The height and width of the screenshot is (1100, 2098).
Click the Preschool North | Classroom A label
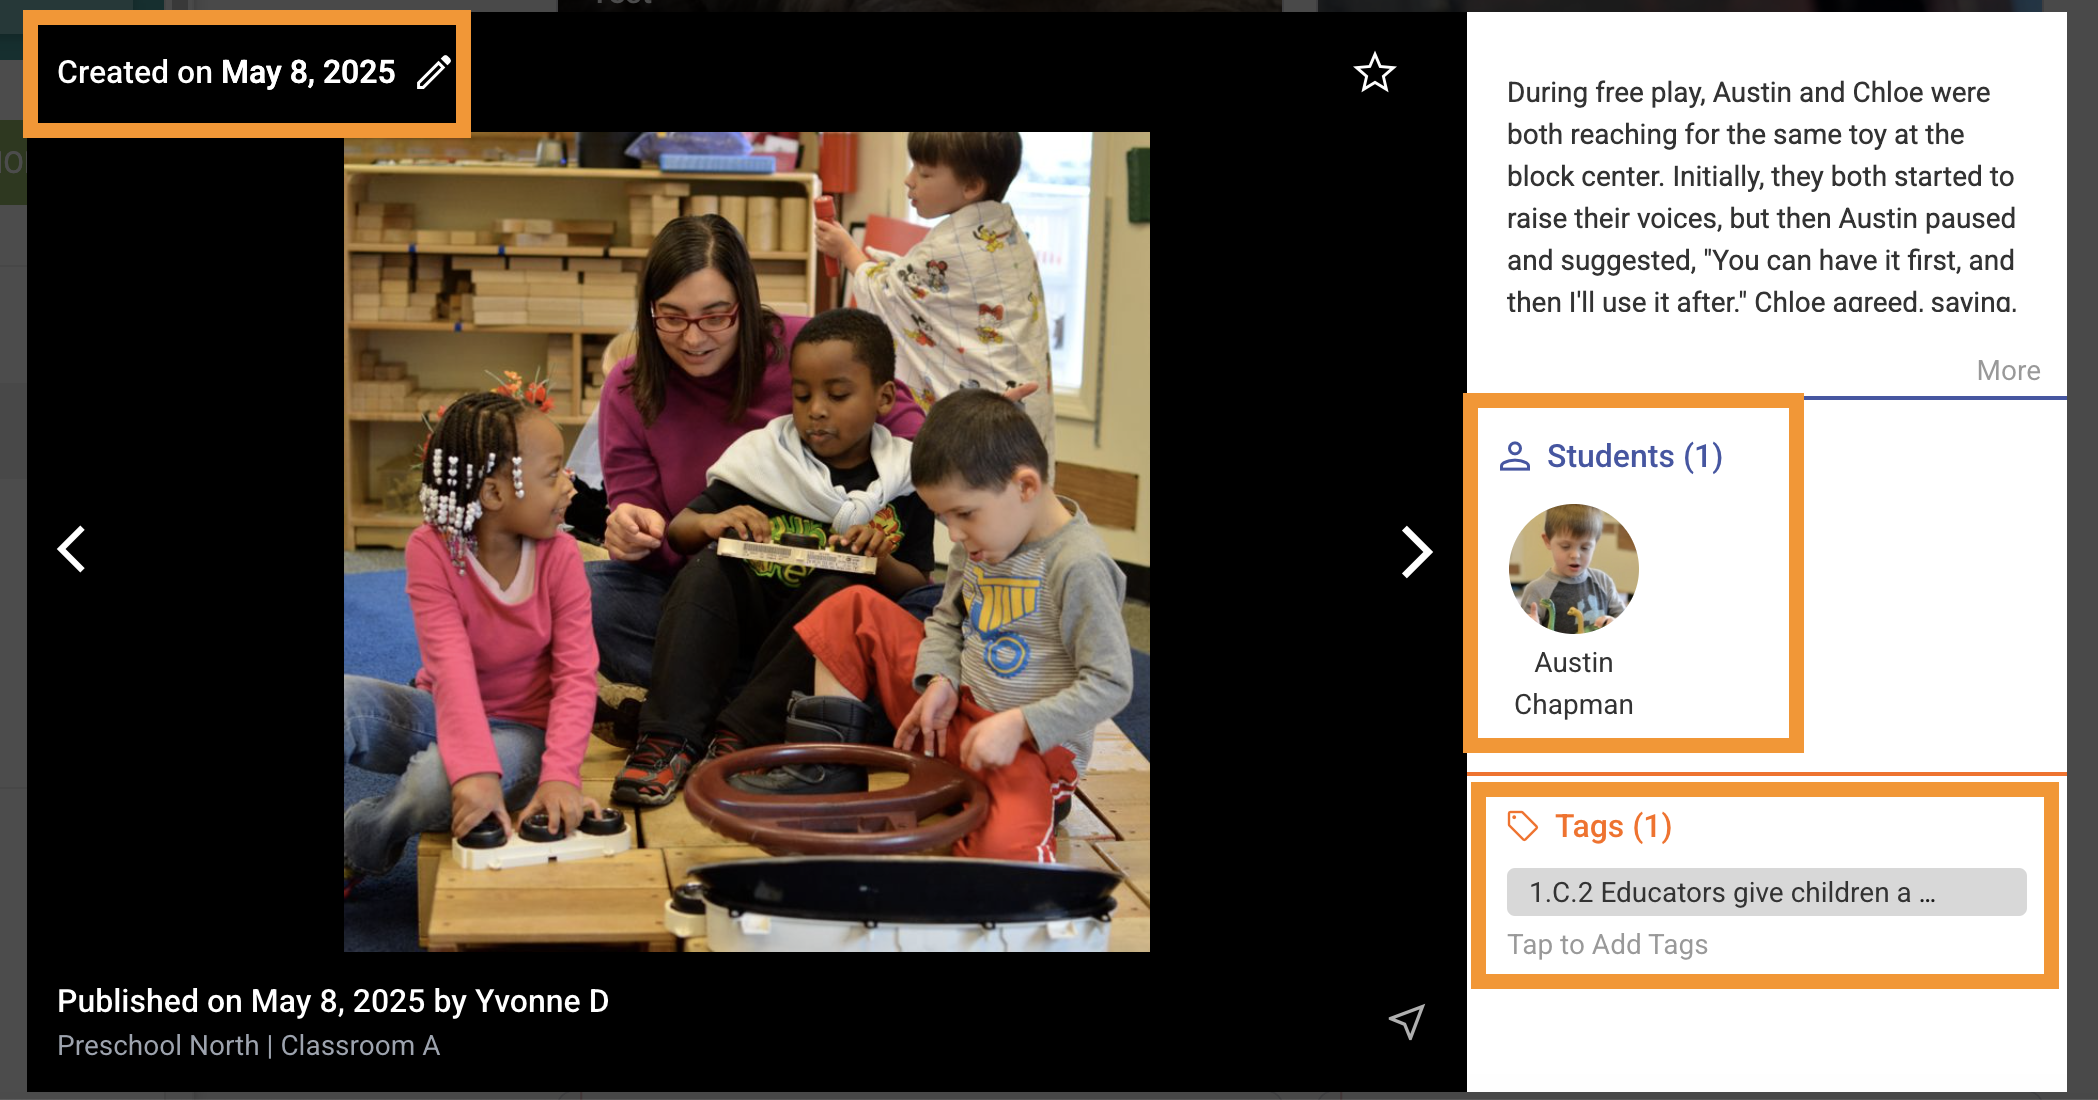click(248, 1045)
